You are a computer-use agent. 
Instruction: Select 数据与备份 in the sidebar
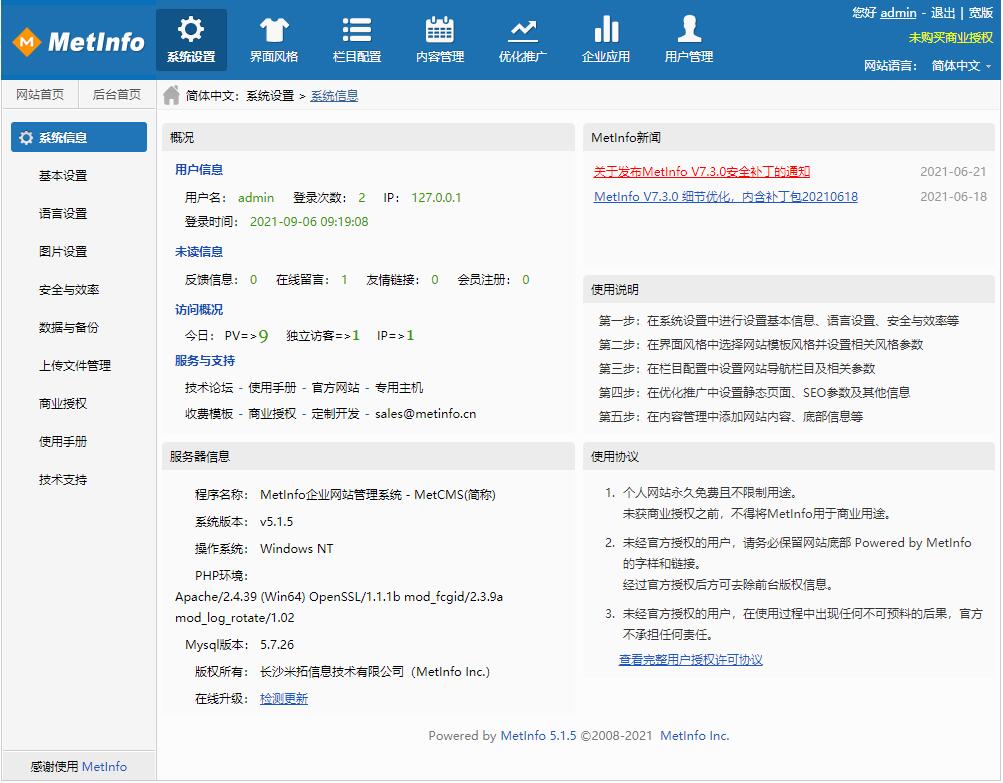coord(69,328)
